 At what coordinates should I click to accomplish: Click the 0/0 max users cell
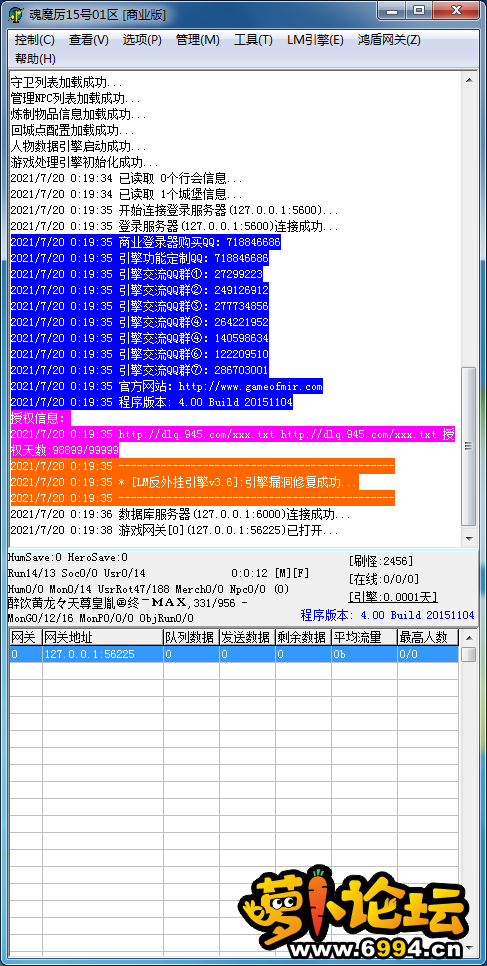428,654
